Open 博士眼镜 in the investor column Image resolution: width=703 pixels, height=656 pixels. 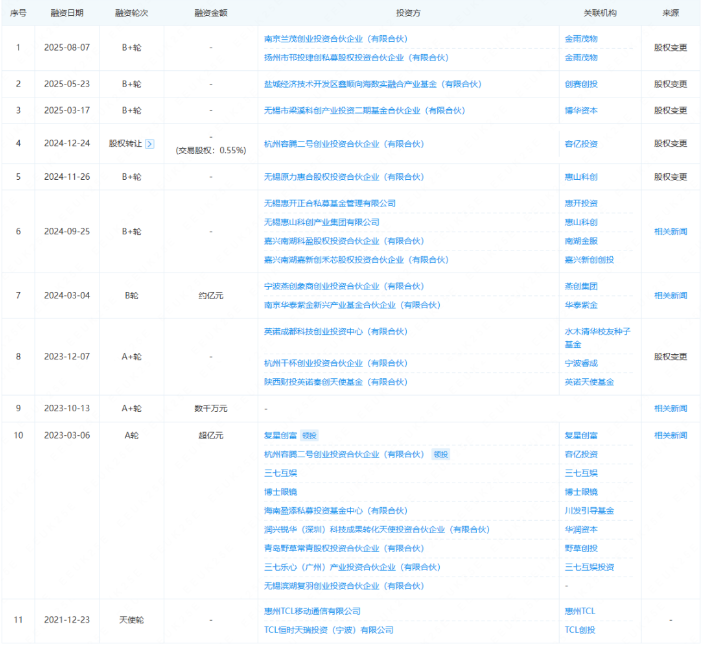click(x=280, y=492)
